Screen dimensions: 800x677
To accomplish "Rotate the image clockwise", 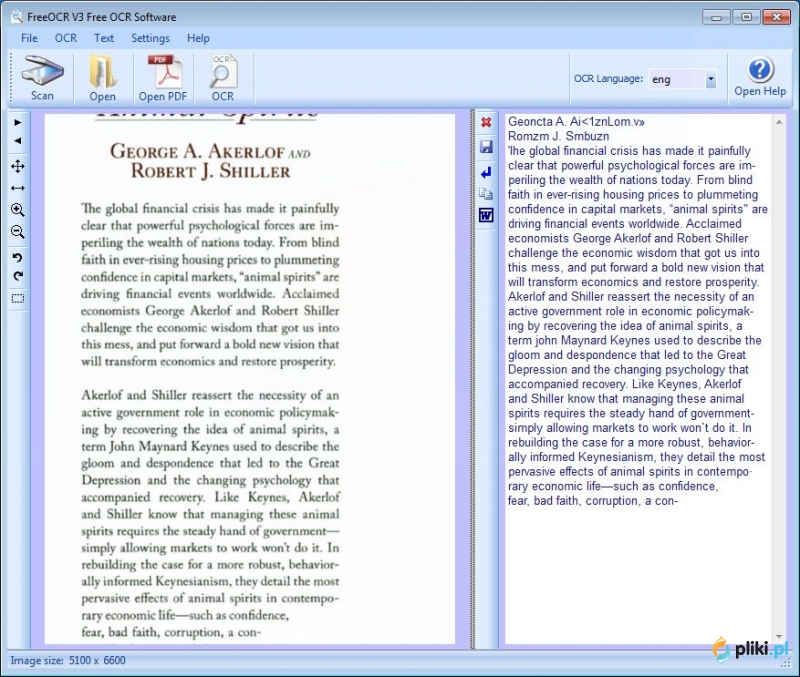I will coord(18,276).
